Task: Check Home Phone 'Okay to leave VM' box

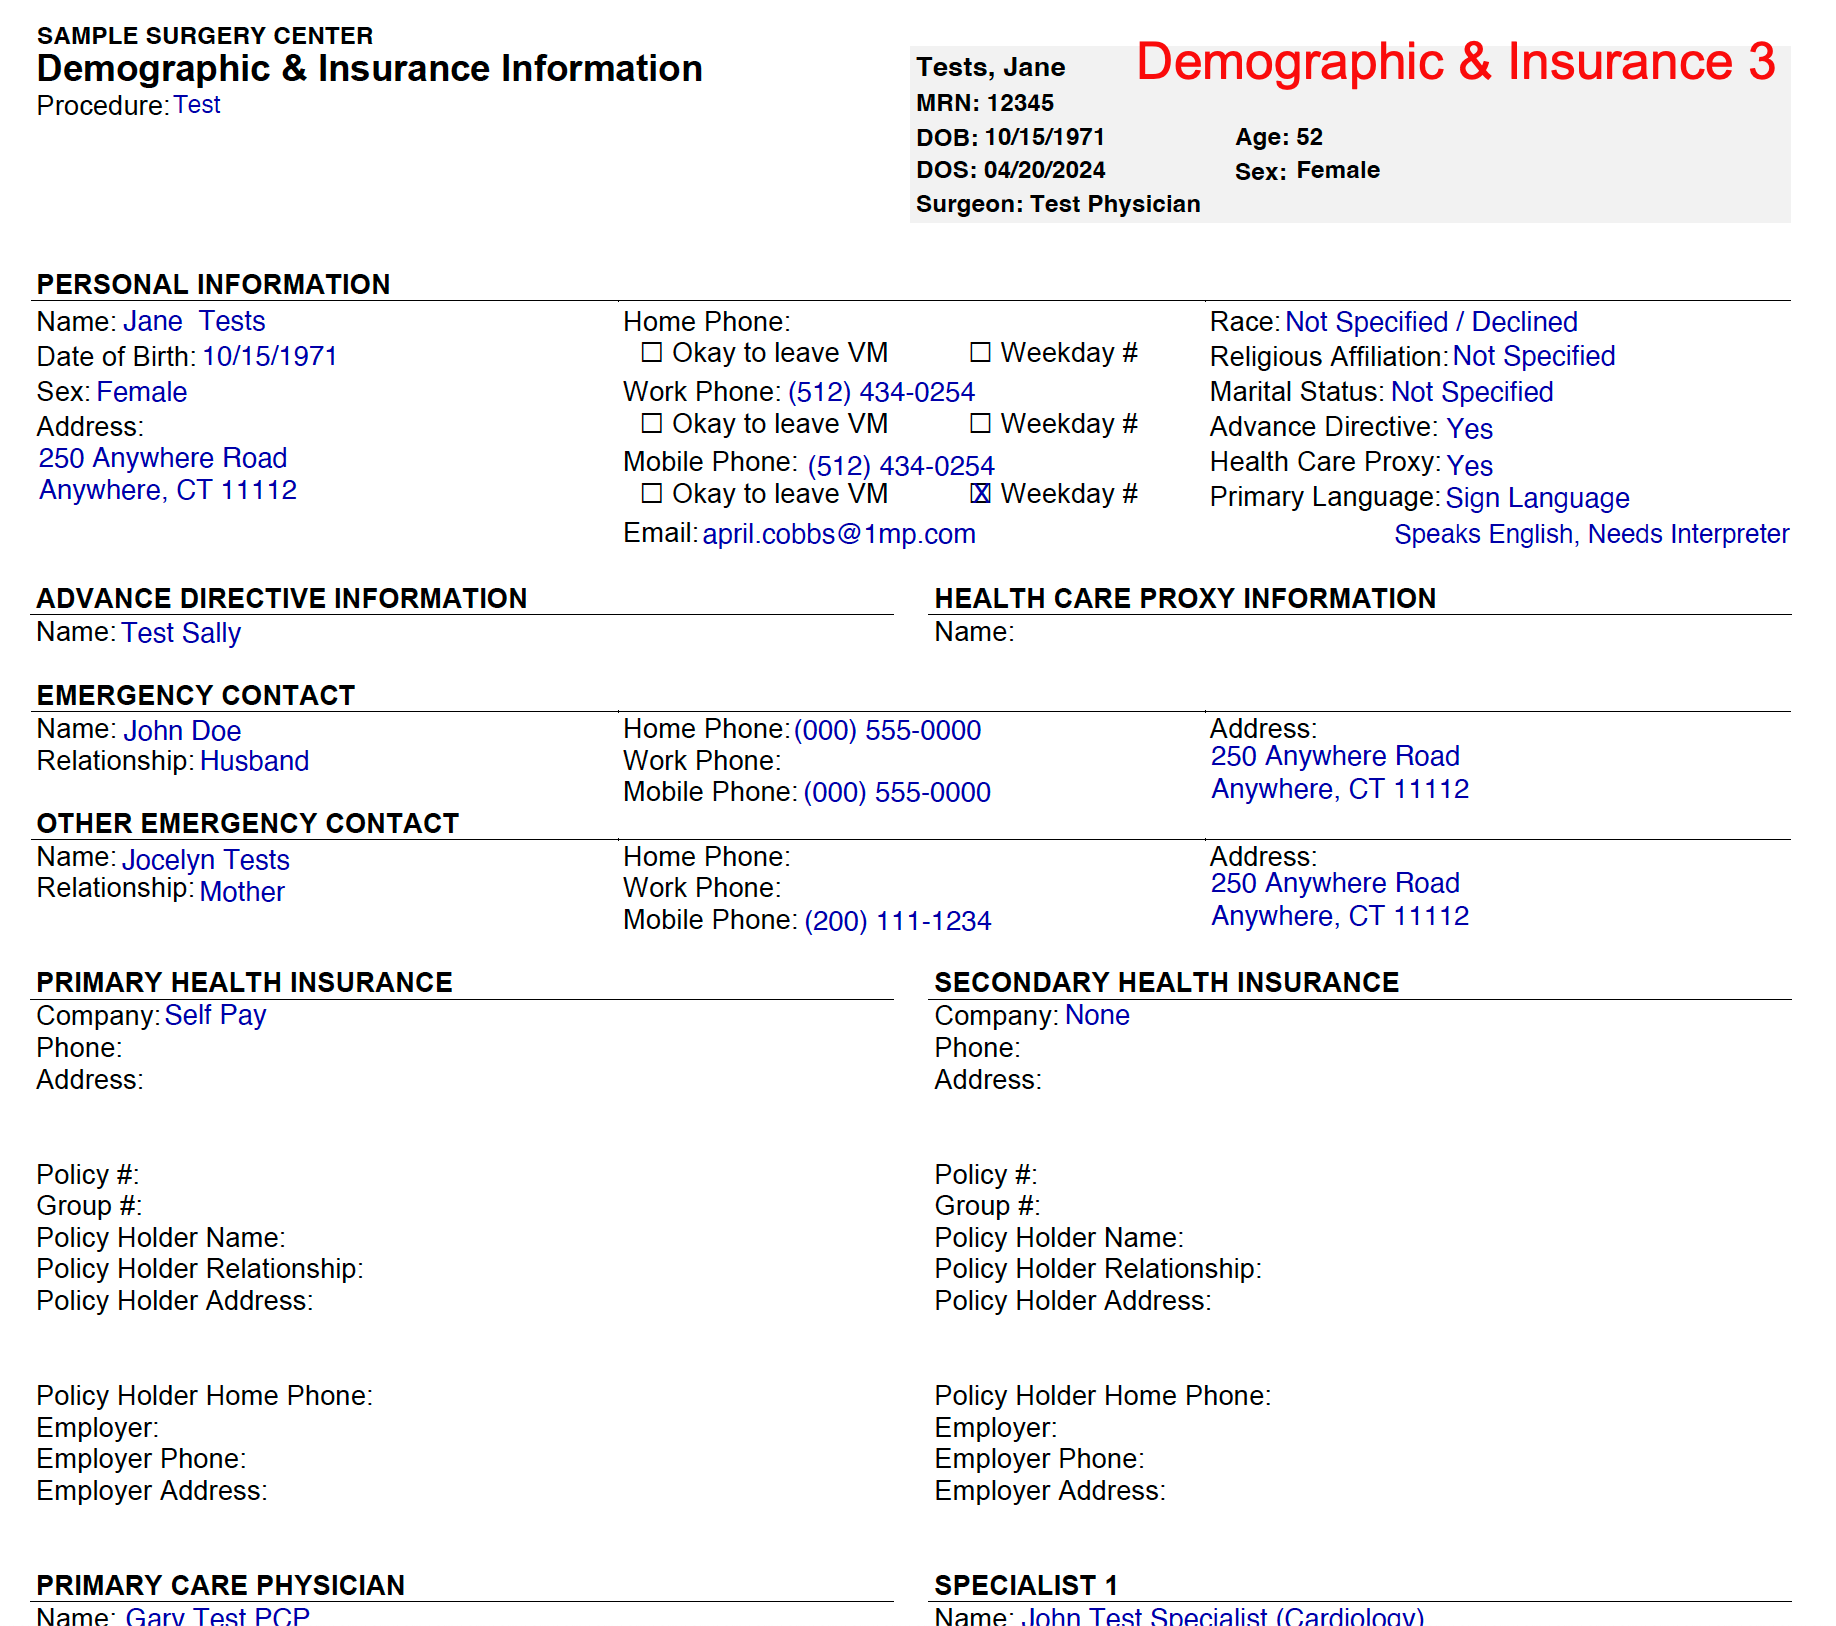Action: [x=652, y=352]
